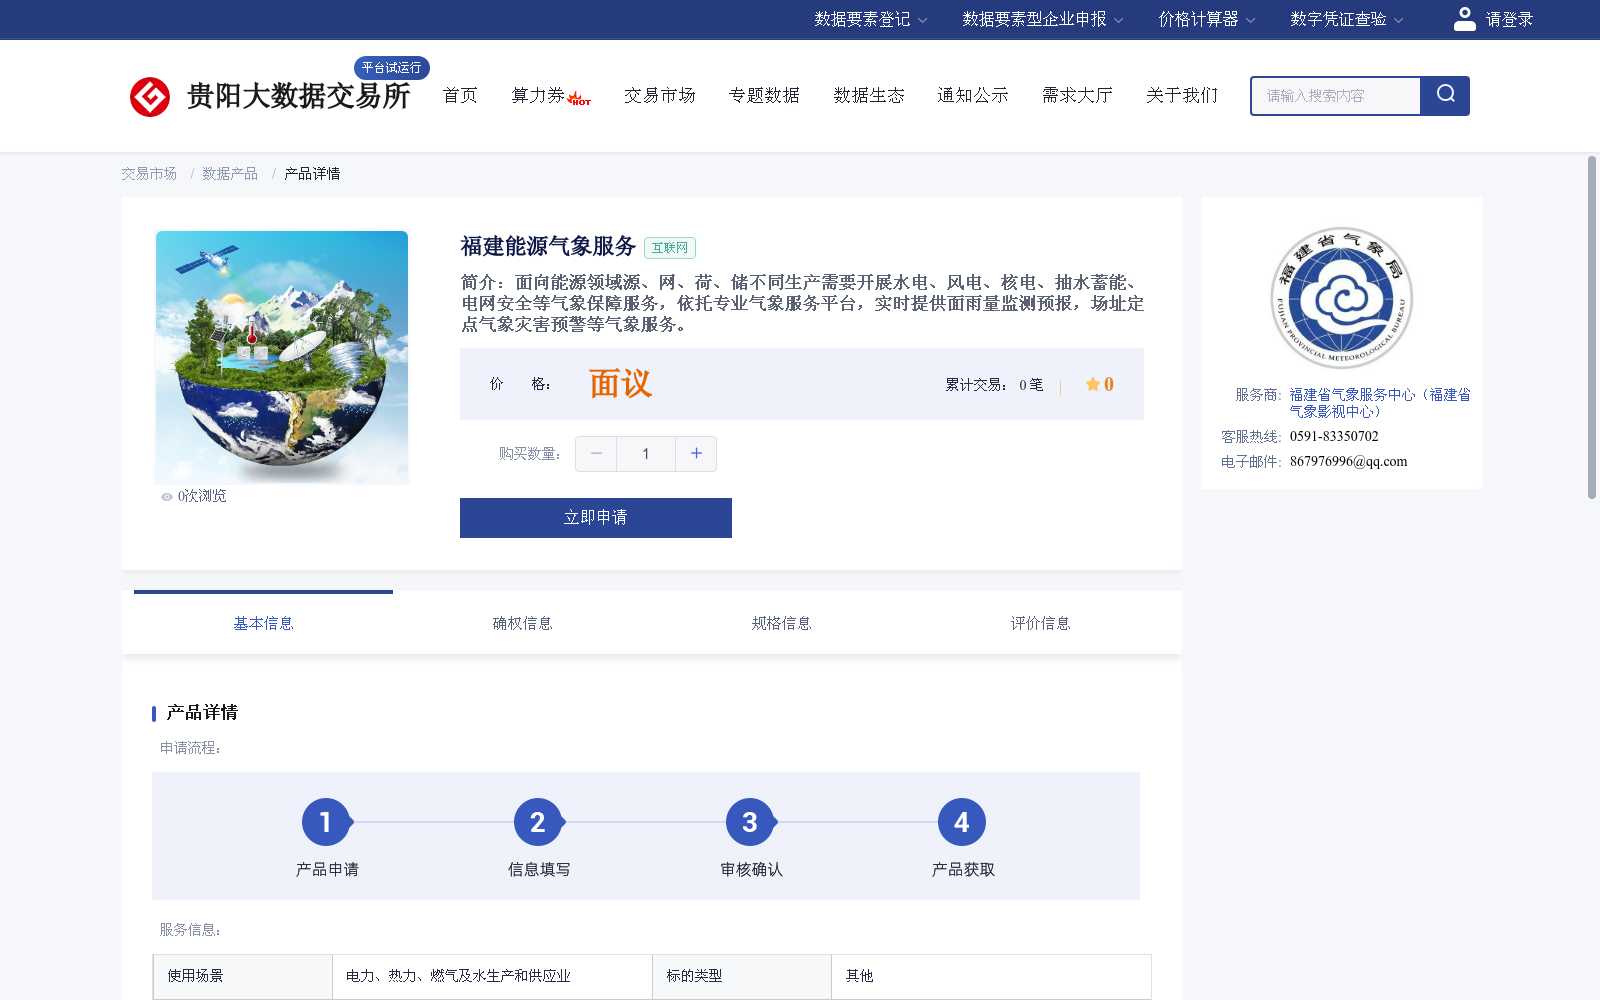Click the page vertical scrollbar

pos(1592,327)
